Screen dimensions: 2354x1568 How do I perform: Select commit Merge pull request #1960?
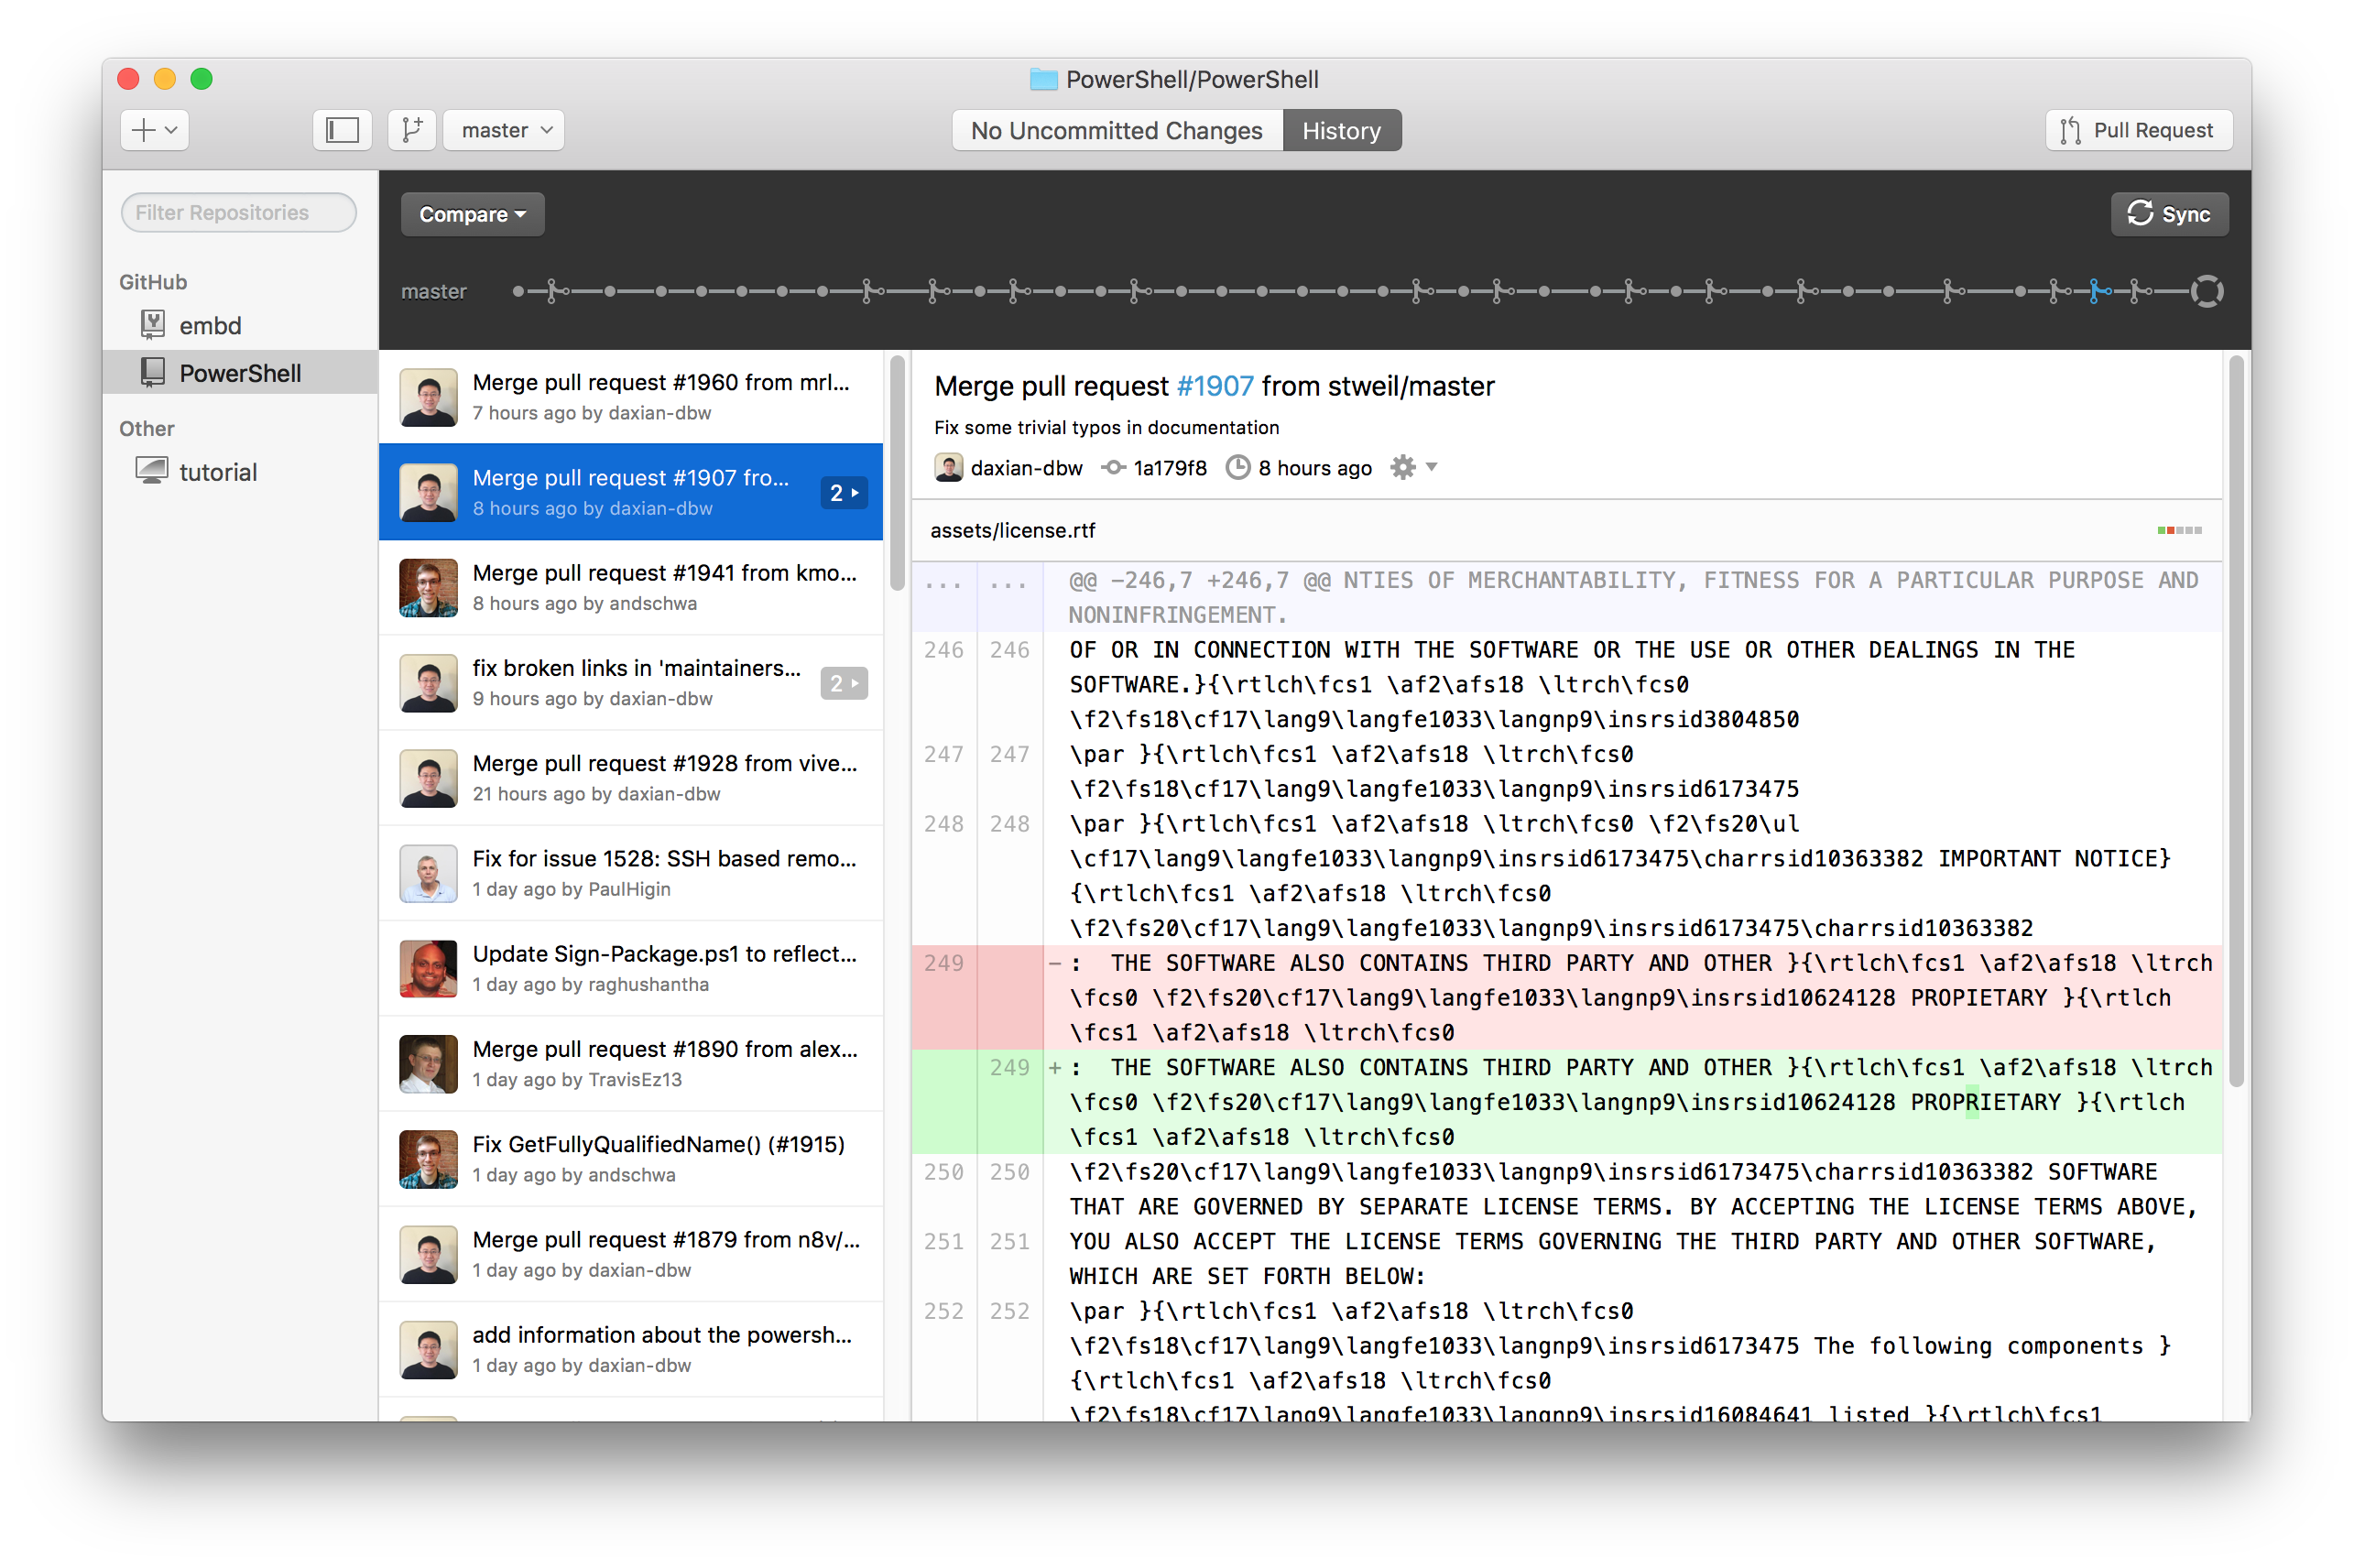[631, 397]
